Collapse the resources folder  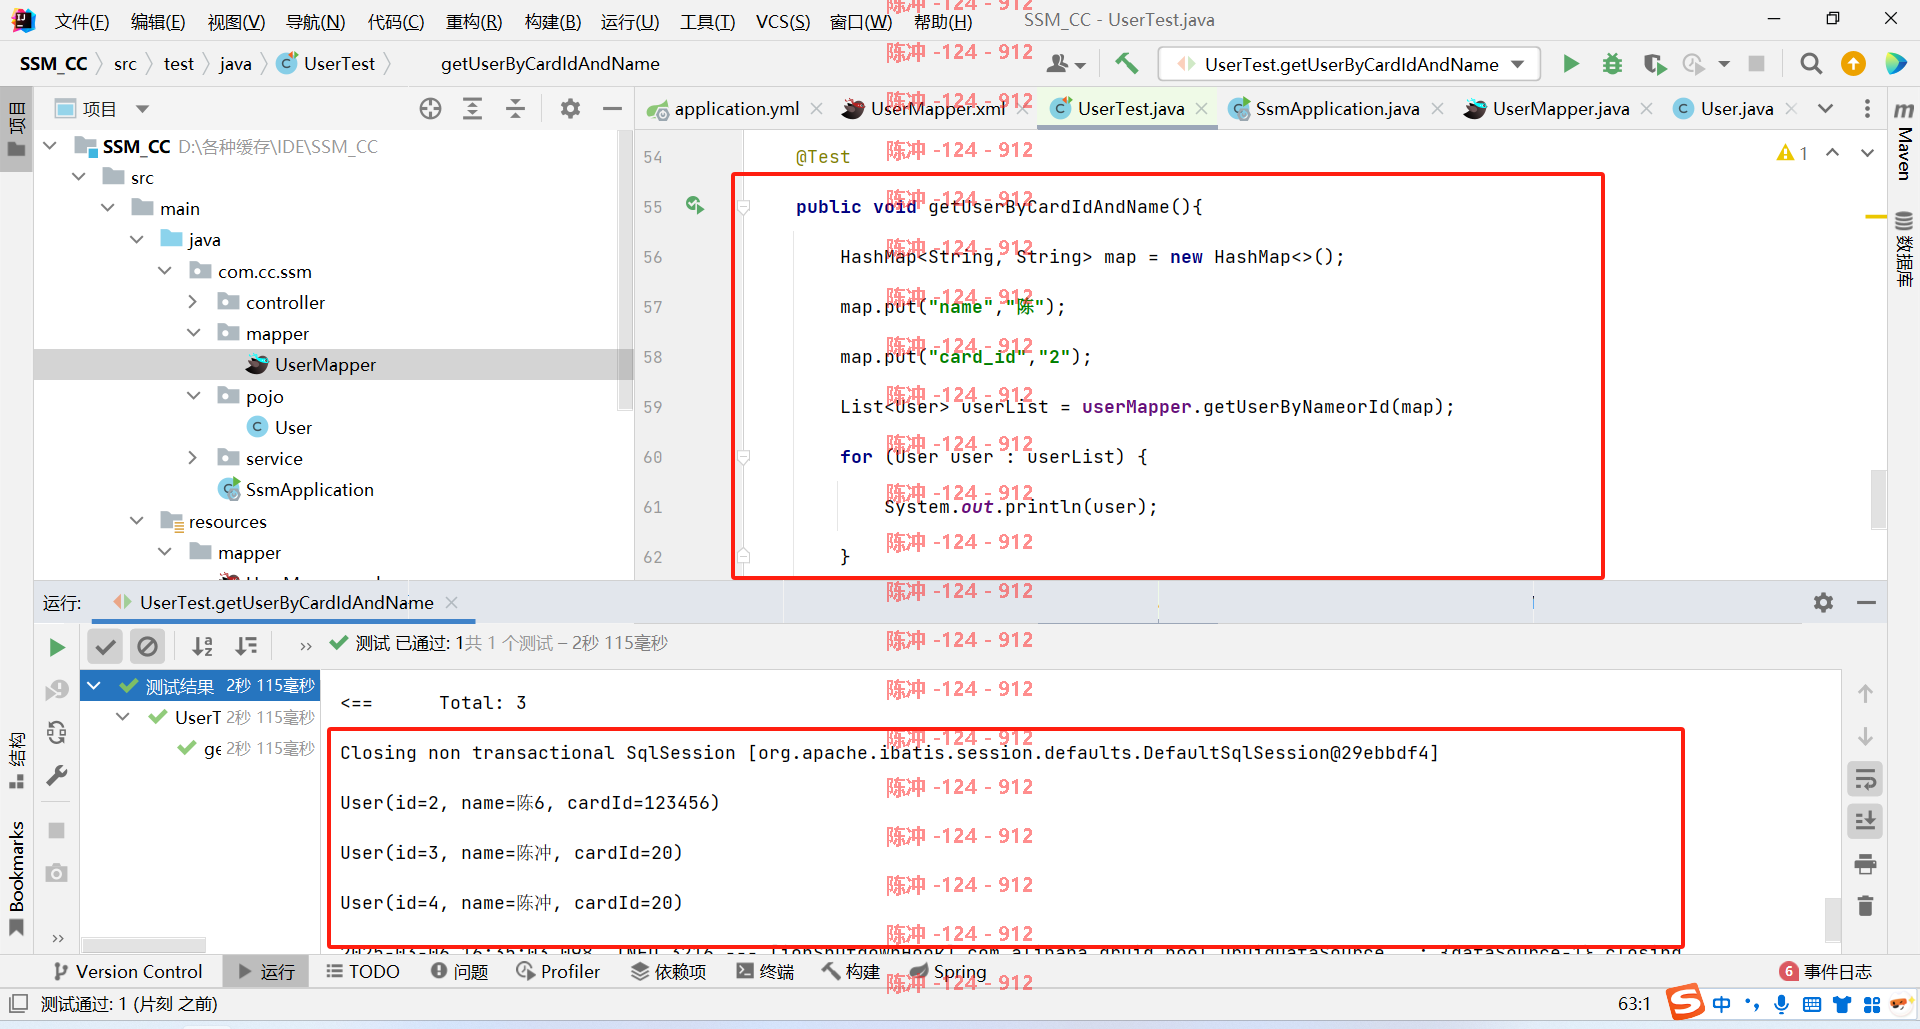136,521
